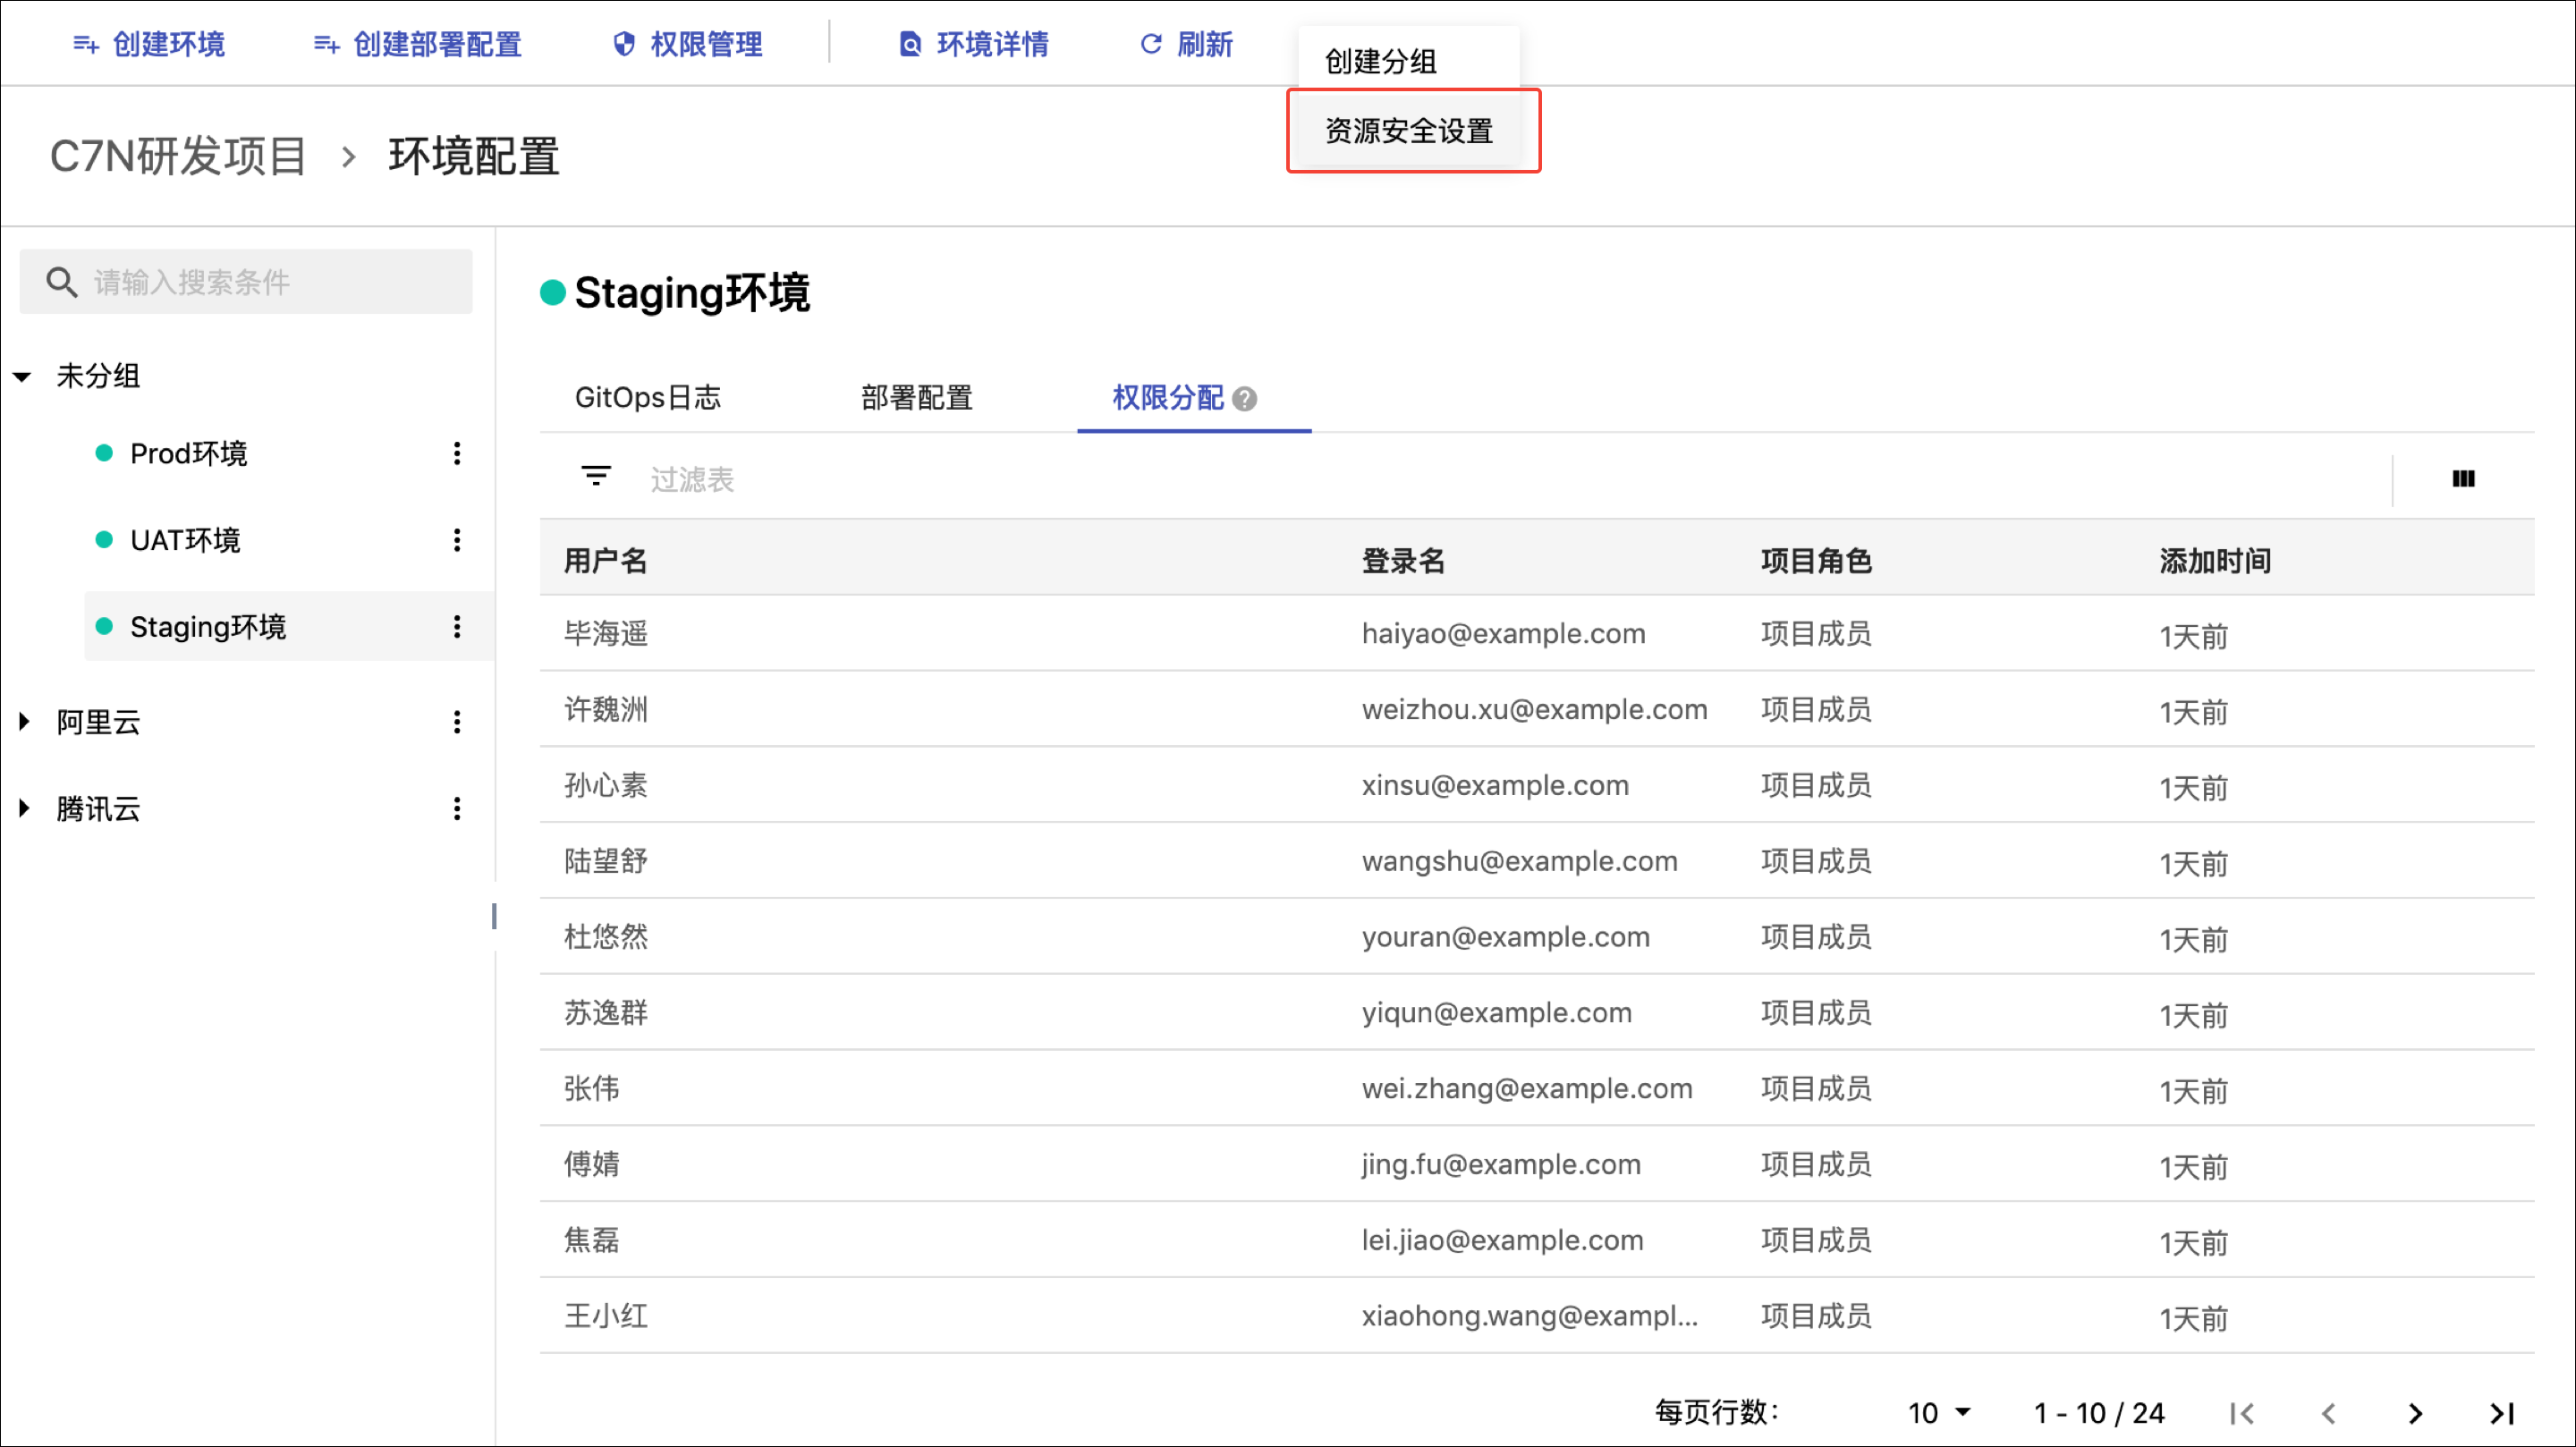Open the 每页行数 rows-per-page dropdown
This screenshot has width=2576, height=1447.
[x=1939, y=1412]
